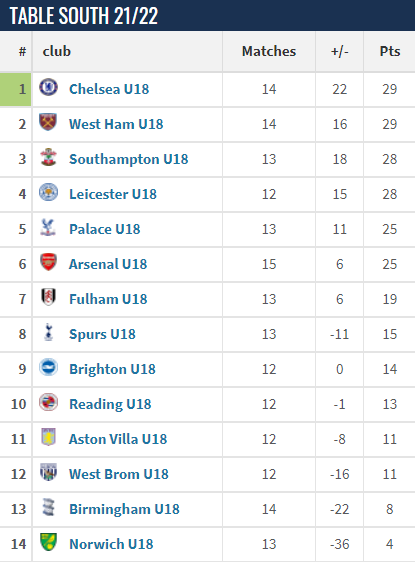Click the West Ham U18 crest icon
Screen dimensions: 415x562
click(x=48, y=122)
